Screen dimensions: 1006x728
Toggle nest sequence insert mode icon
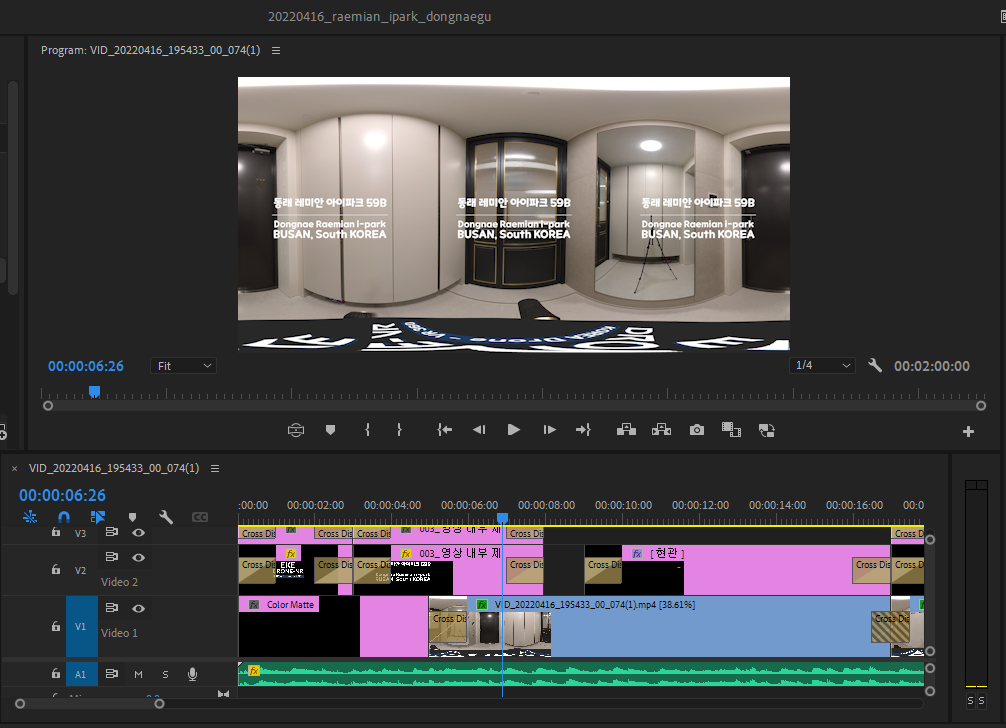tap(30, 516)
